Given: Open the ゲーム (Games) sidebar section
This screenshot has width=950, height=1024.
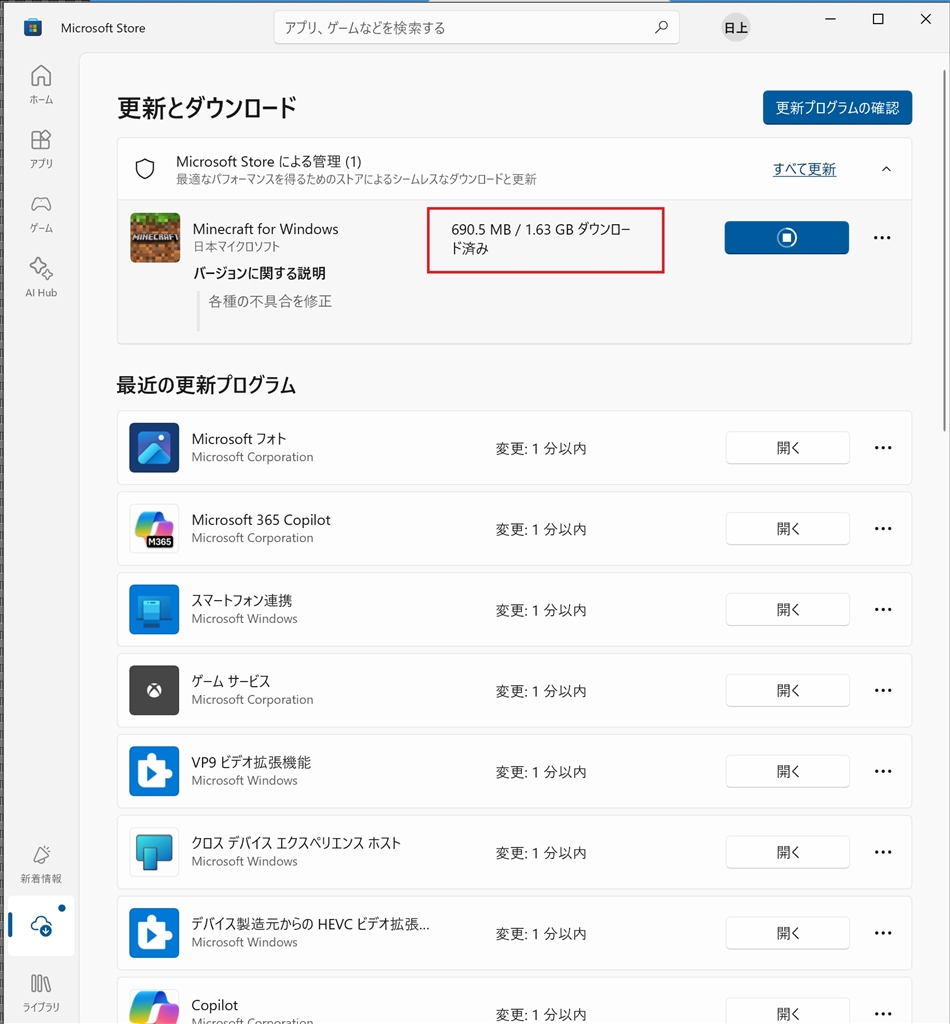Looking at the screenshot, I should 40,214.
